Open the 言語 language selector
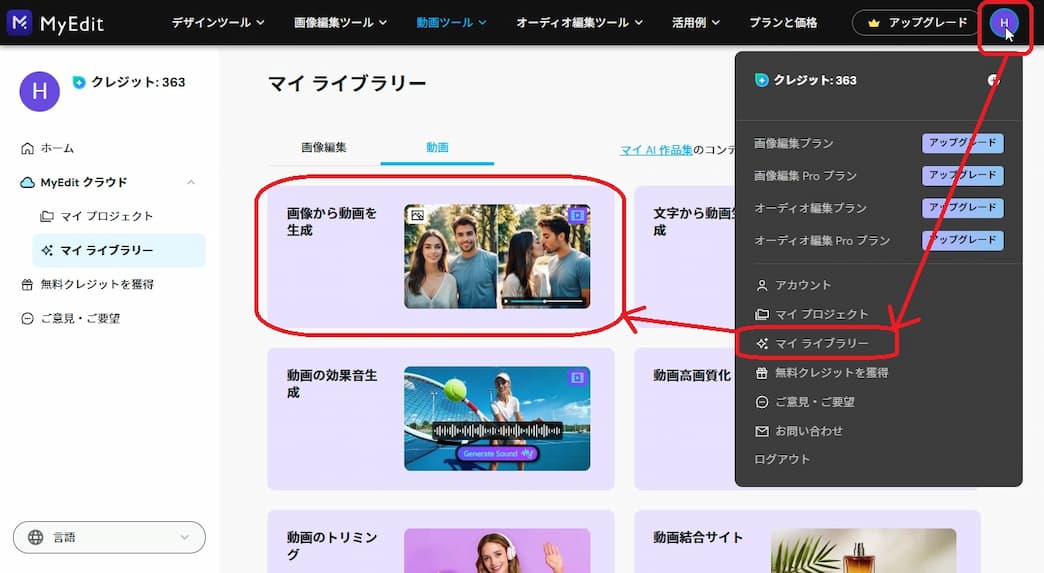The image size is (1044, 573). (x=109, y=537)
